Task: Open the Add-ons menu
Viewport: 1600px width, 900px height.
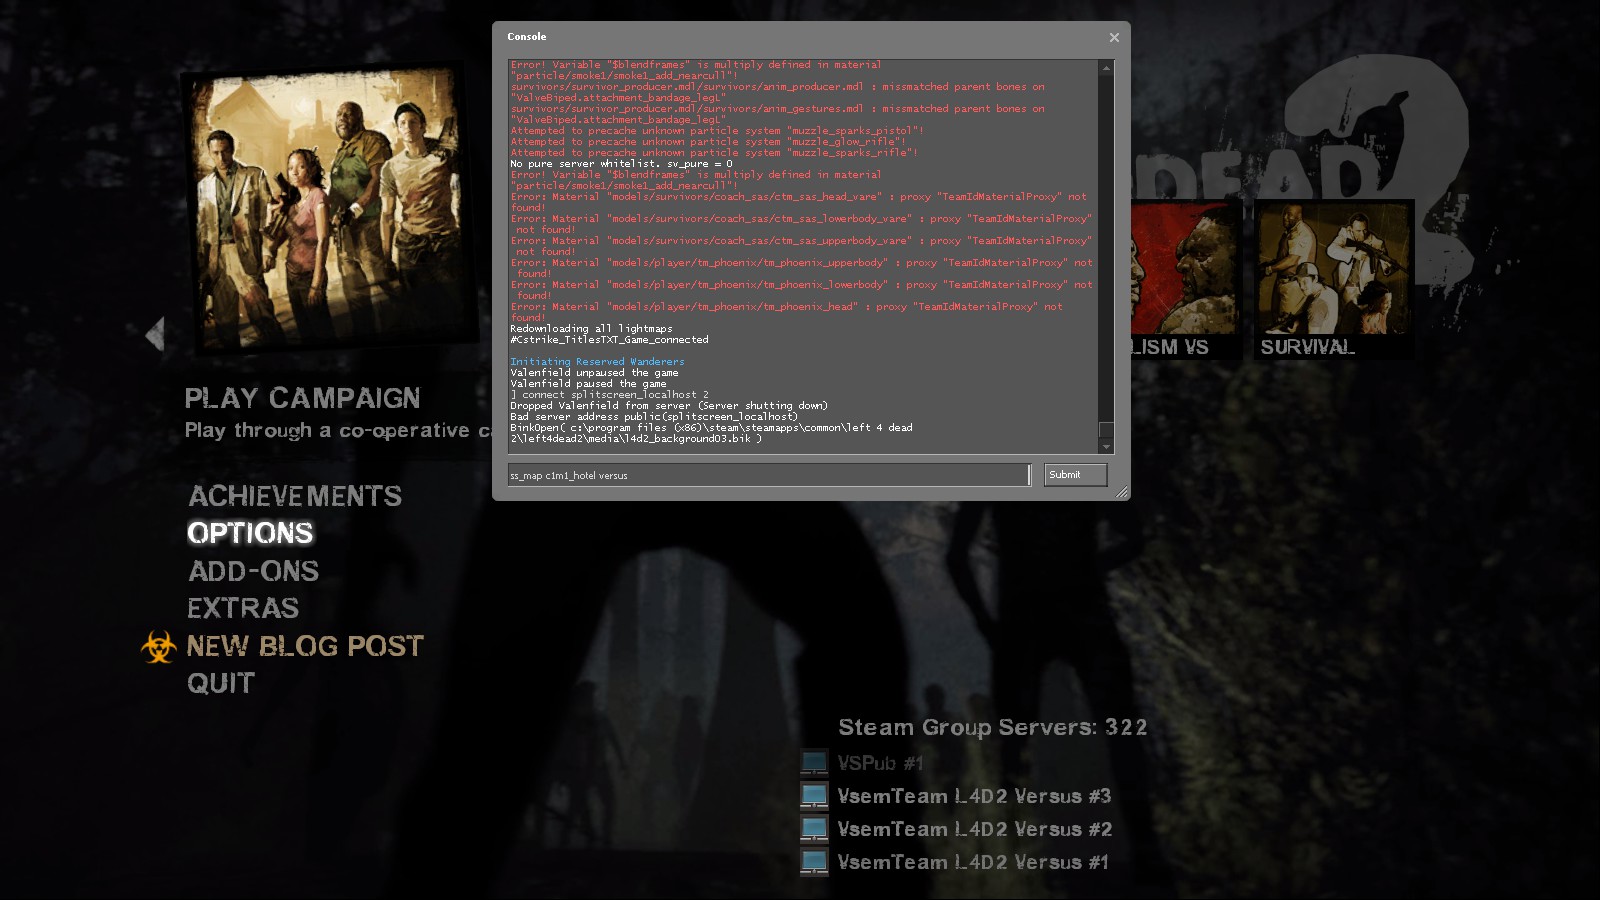Action: click(254, 571)
